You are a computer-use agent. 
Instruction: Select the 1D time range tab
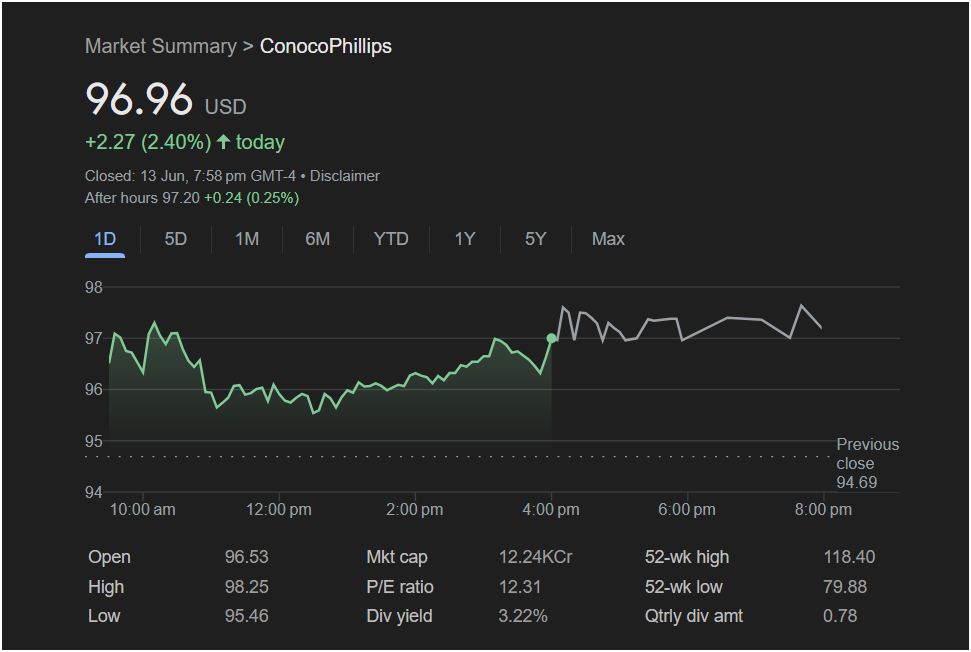pos(105,239)
